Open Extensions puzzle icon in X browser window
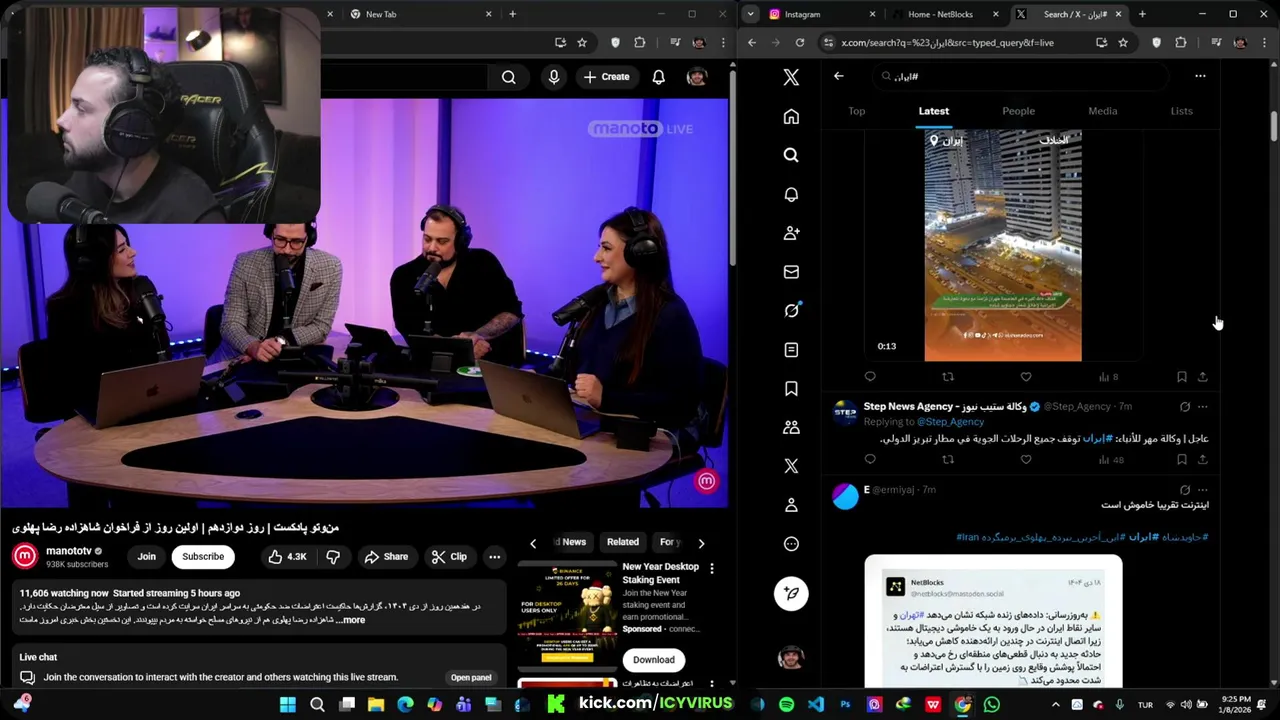Image resolution: width=1280 pixels, height=720 pixels. coord(1181,43)
